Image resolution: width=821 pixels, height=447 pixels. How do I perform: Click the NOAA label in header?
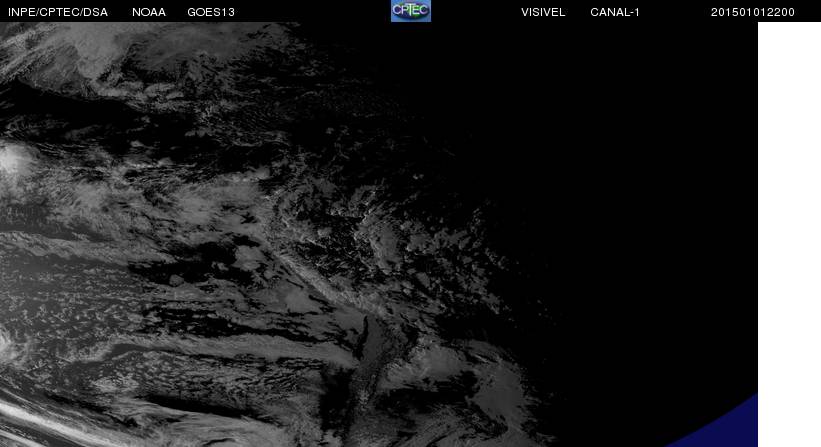149,12
